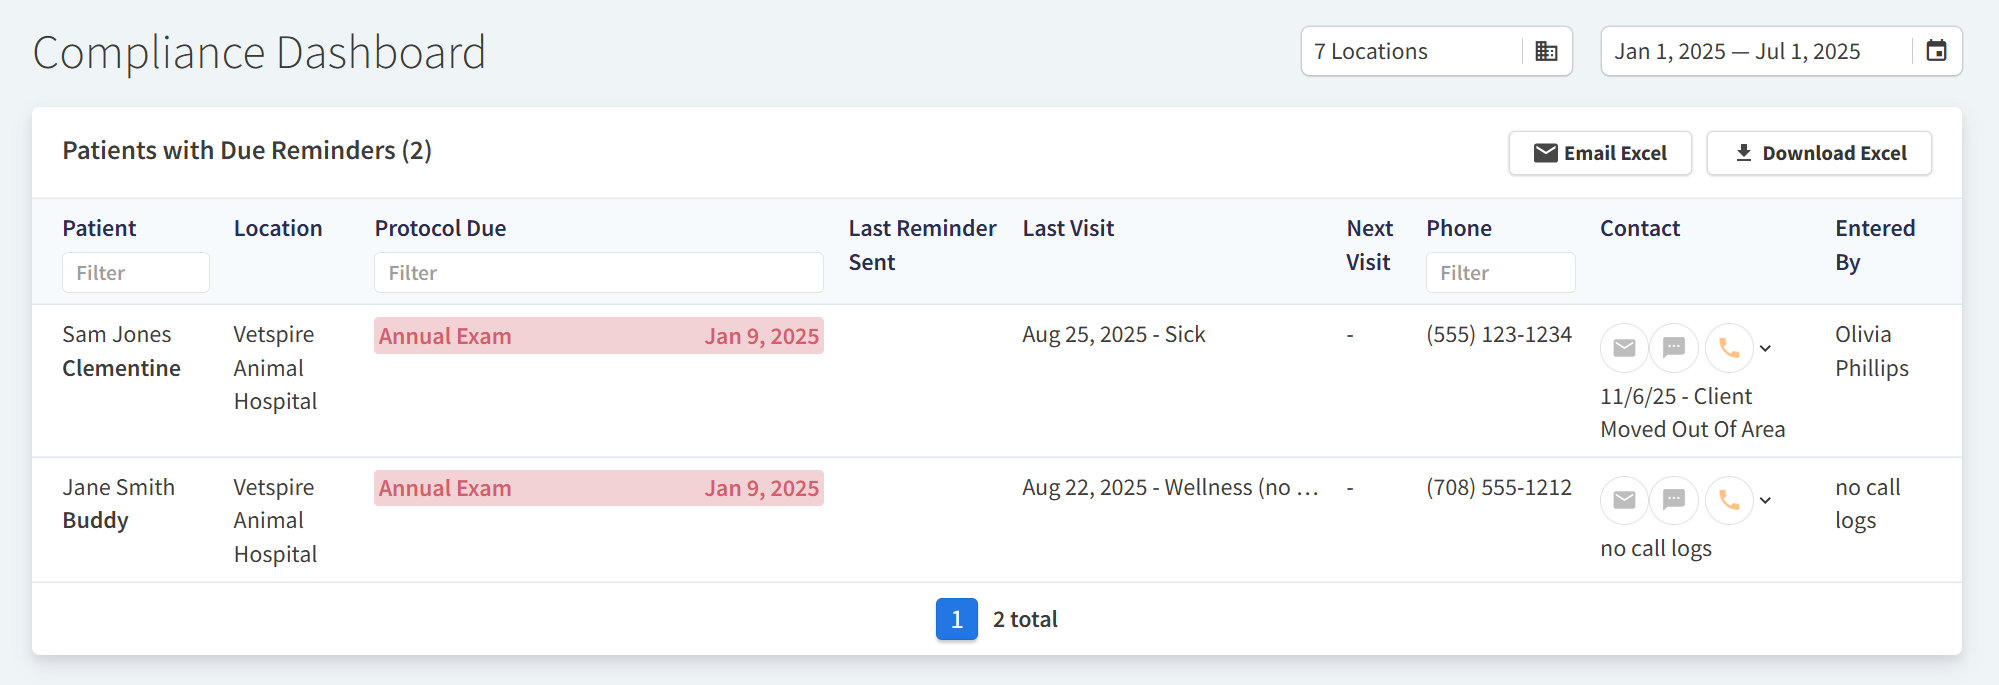This screenshot has width=1999, height=685.
Task: Select page 1 in the pagination control
Action: click(x=957, y=619)
